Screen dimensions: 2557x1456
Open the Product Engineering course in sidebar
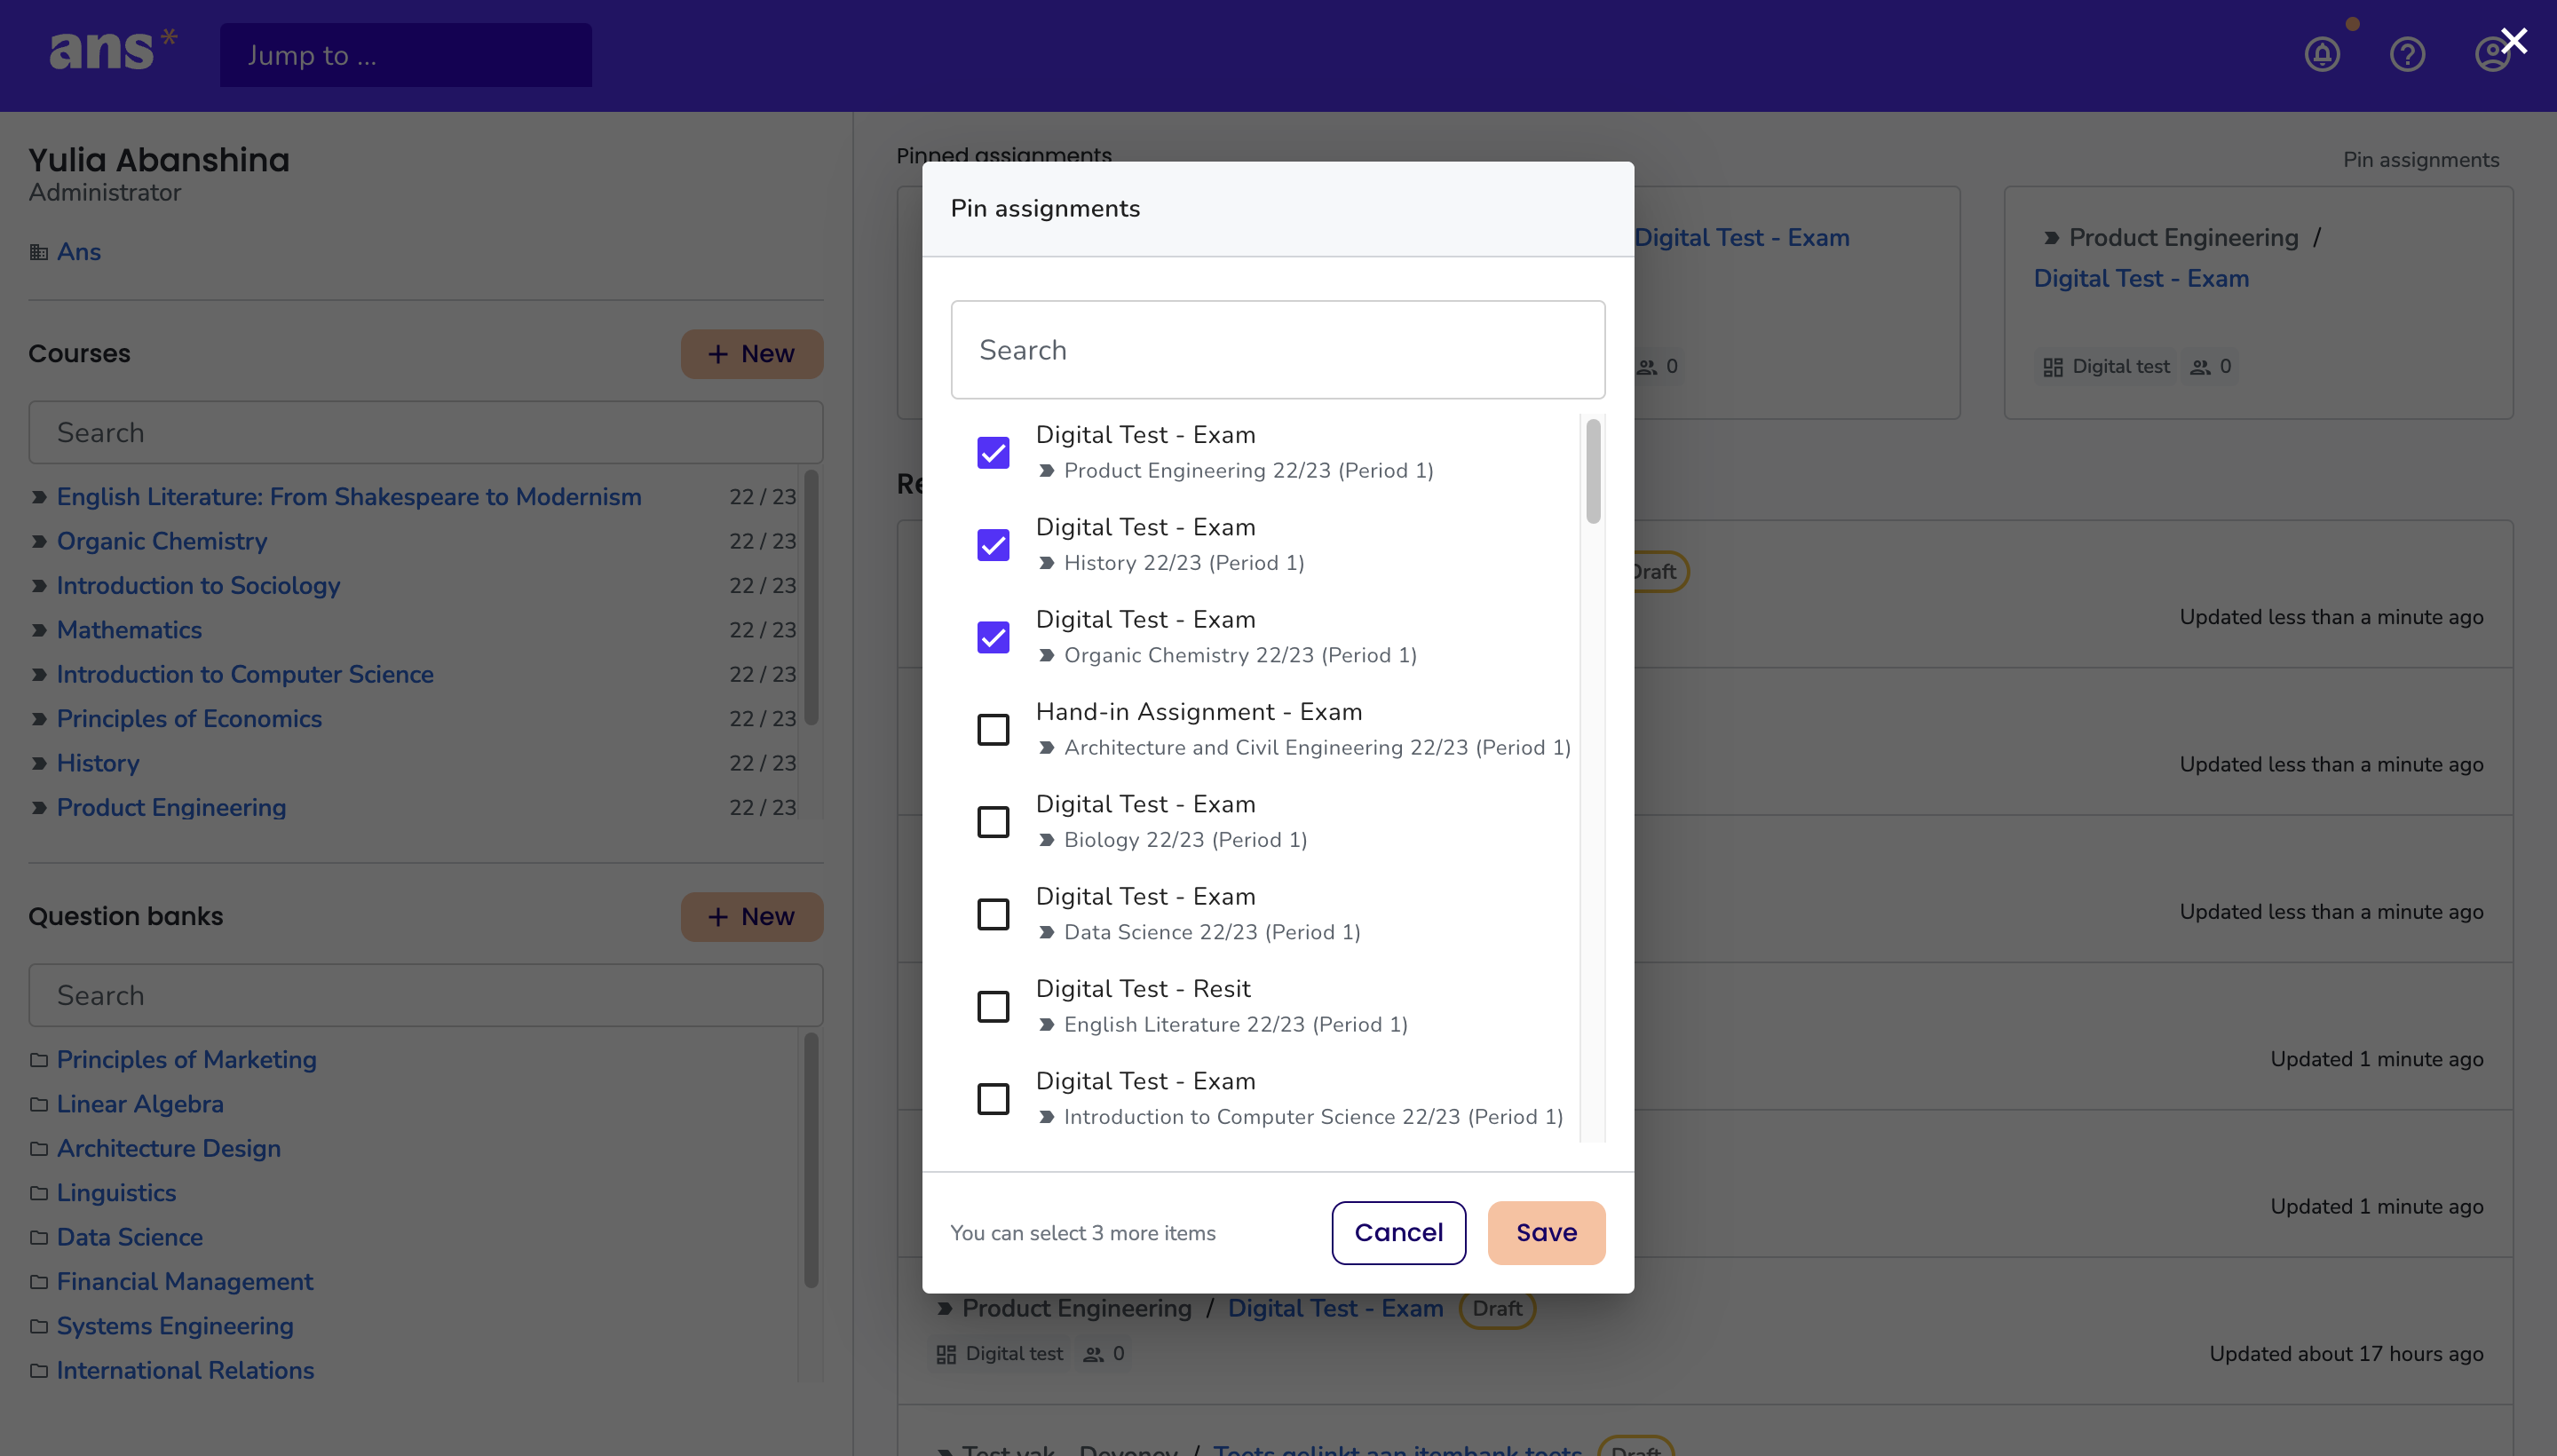click(171, 808)
